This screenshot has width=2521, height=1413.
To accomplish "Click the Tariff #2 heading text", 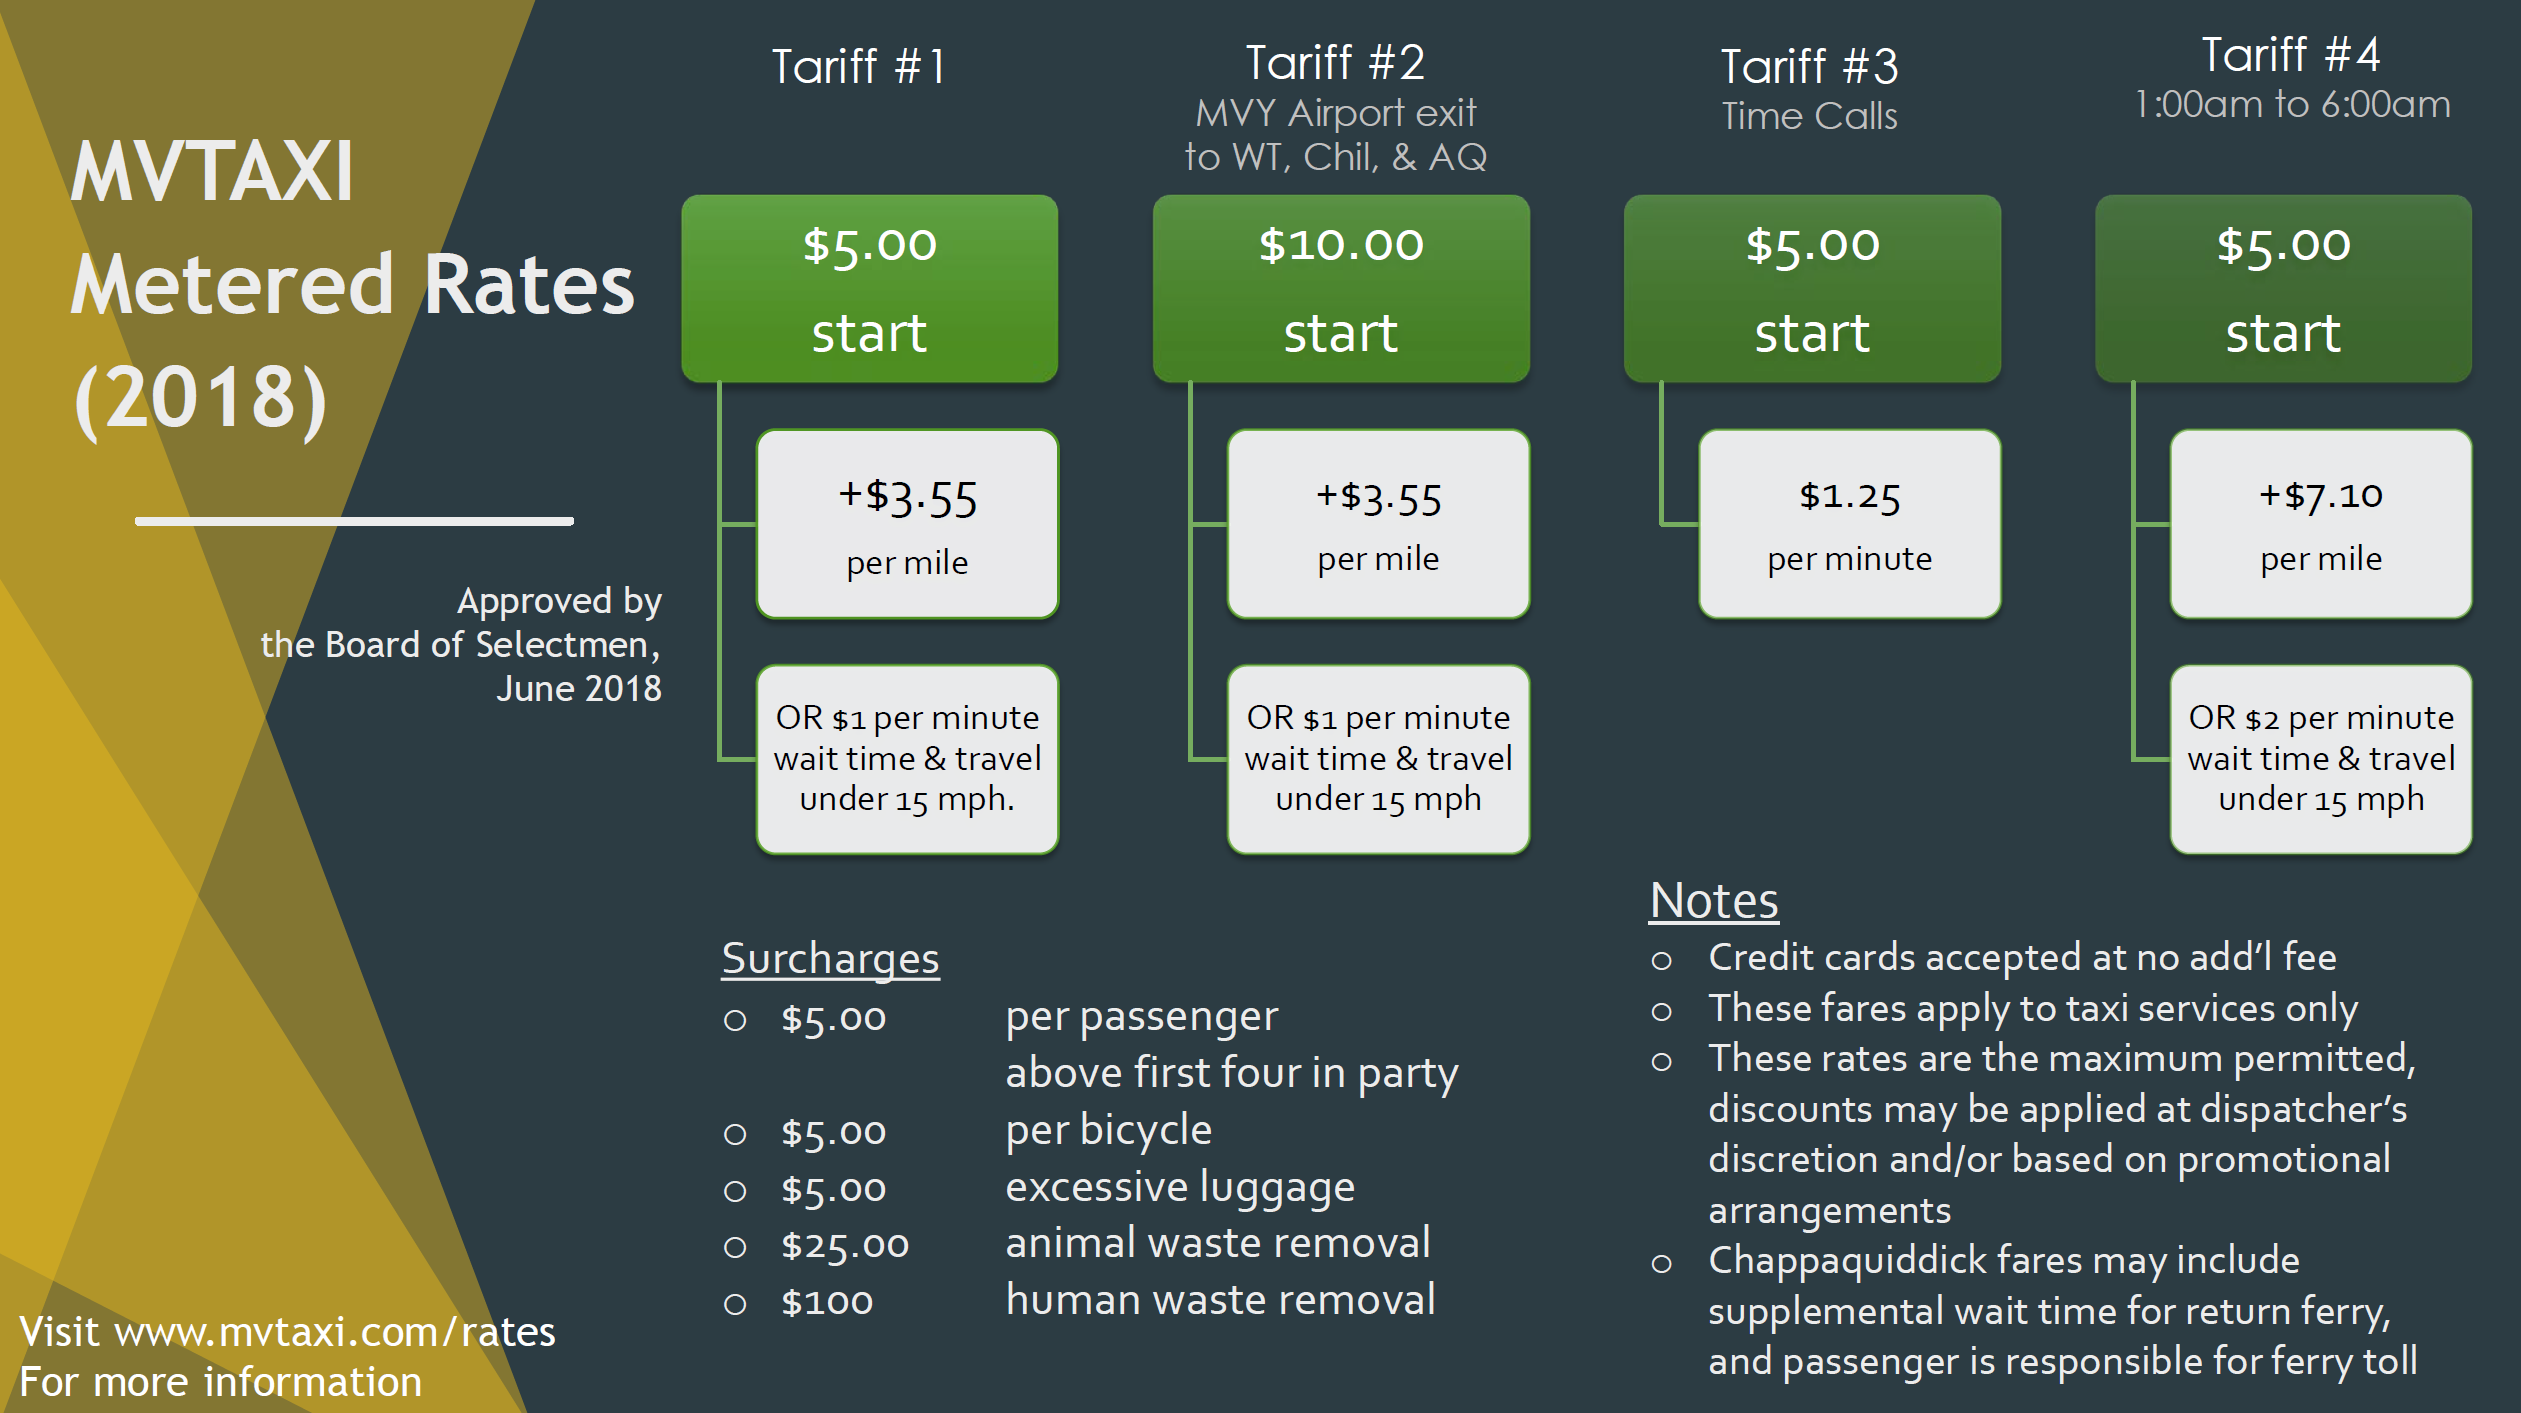I will (1335, 63).
